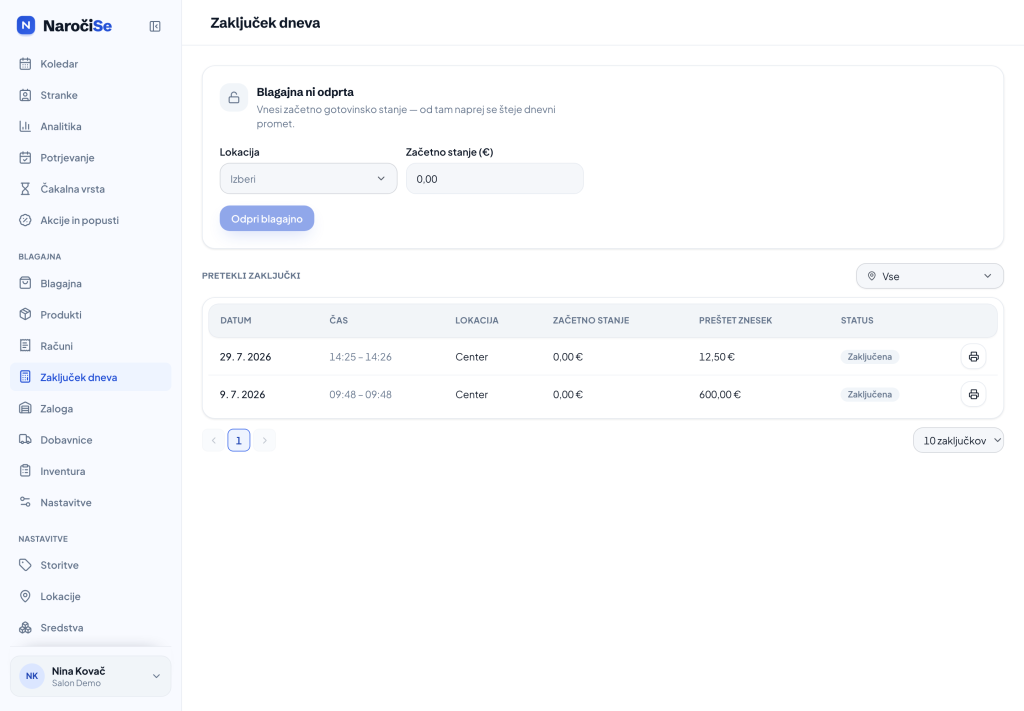
Task: Click the 'Blagajna ni odprta' lock icon
Action: tap(234, 98)
